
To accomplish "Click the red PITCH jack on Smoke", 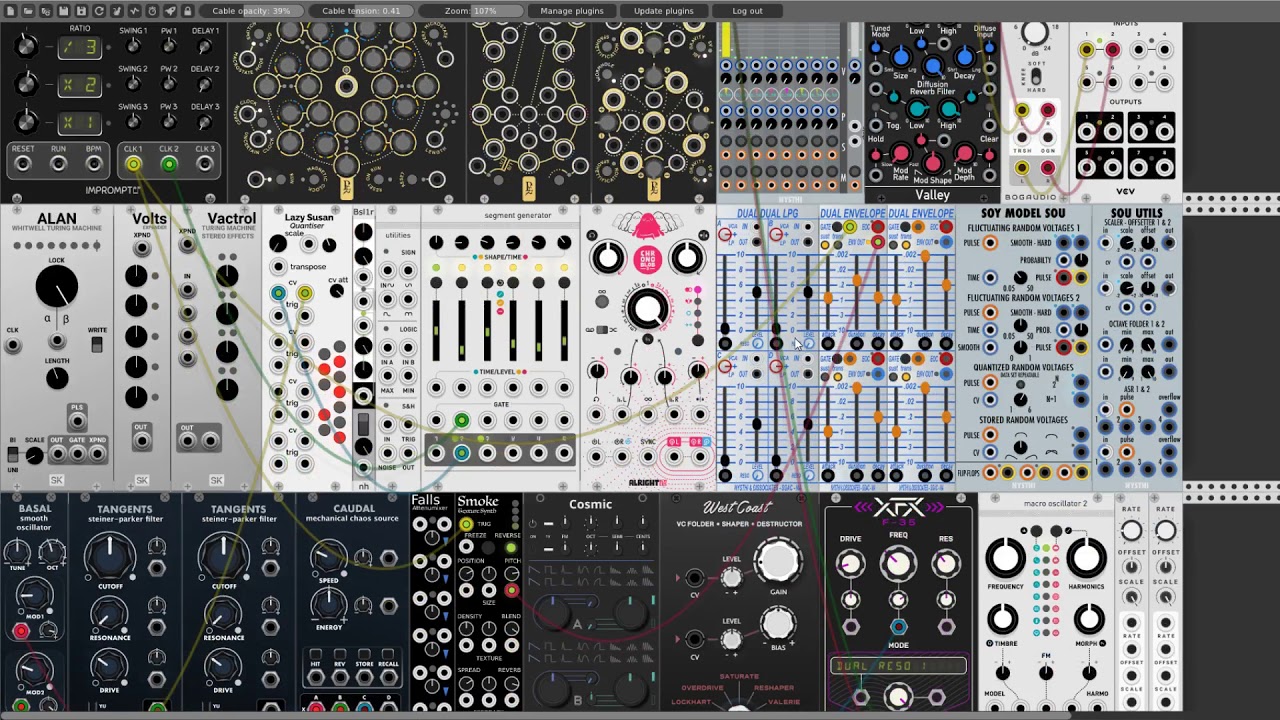I will pos(511,591).
